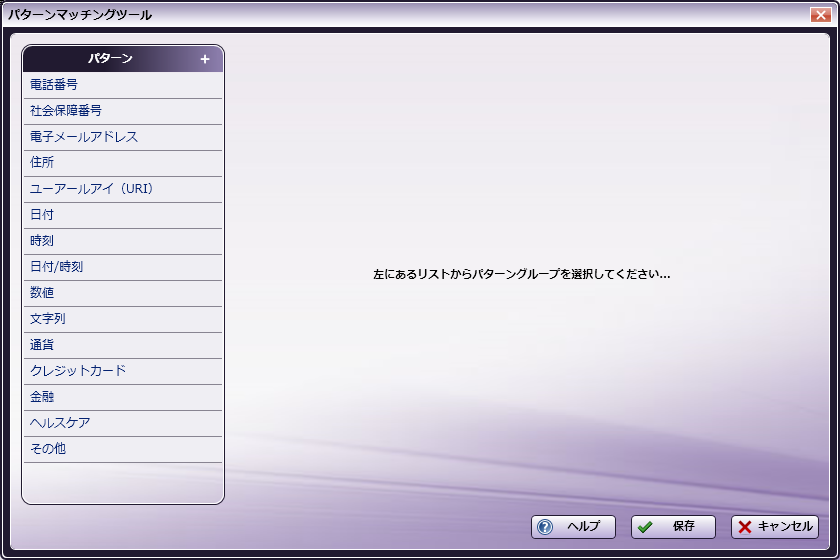
Task: Select the ヘルスケア pattern group
Action: coord(123,423)
